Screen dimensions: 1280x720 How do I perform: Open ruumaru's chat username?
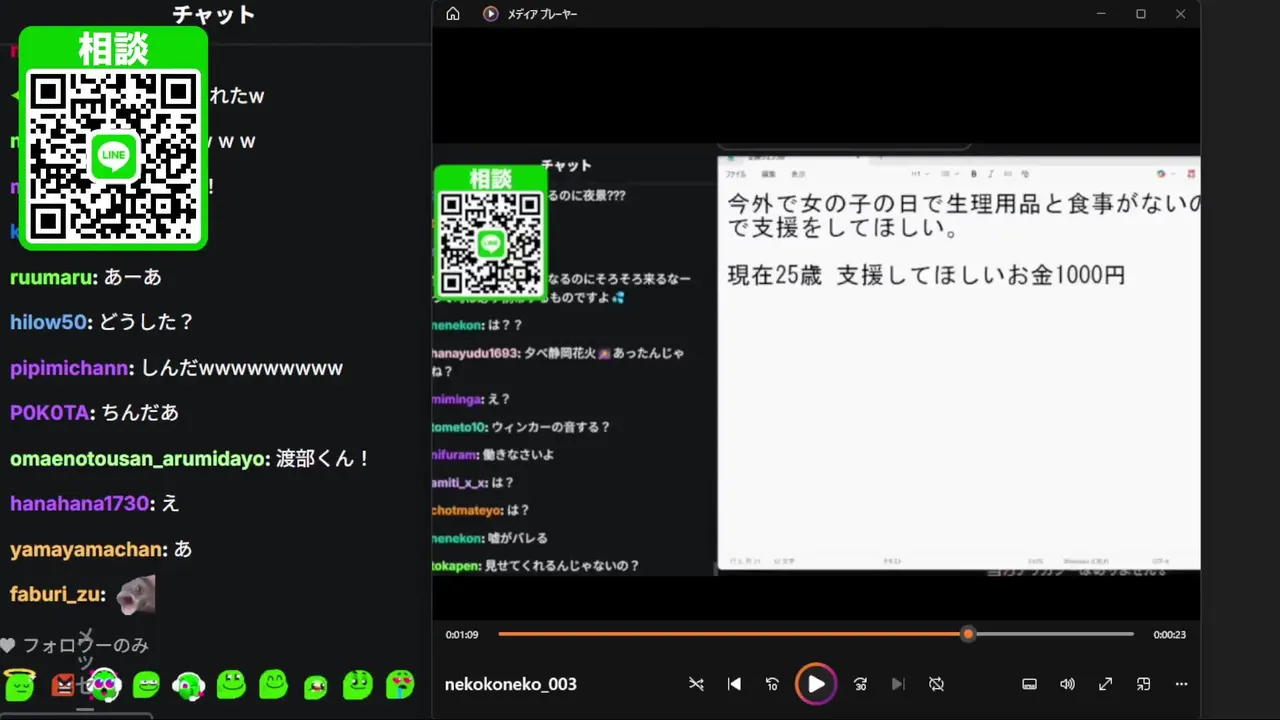[51, 277]
